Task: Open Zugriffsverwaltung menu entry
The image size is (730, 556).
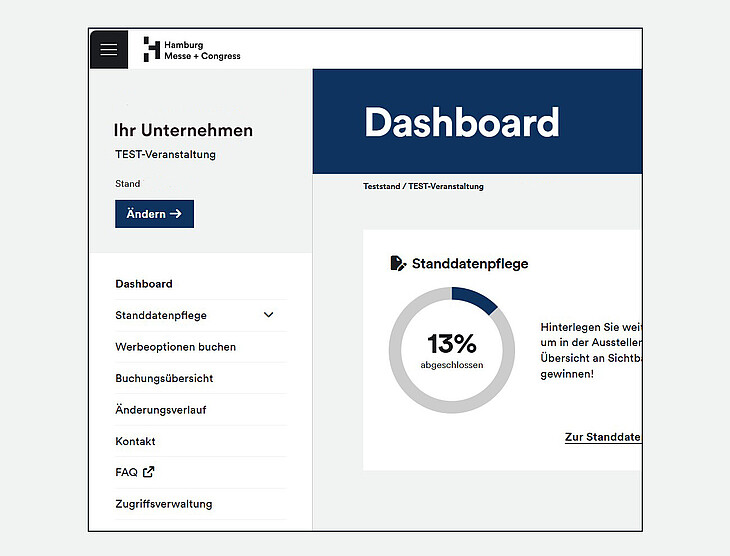Action: (x=164, y=504)
